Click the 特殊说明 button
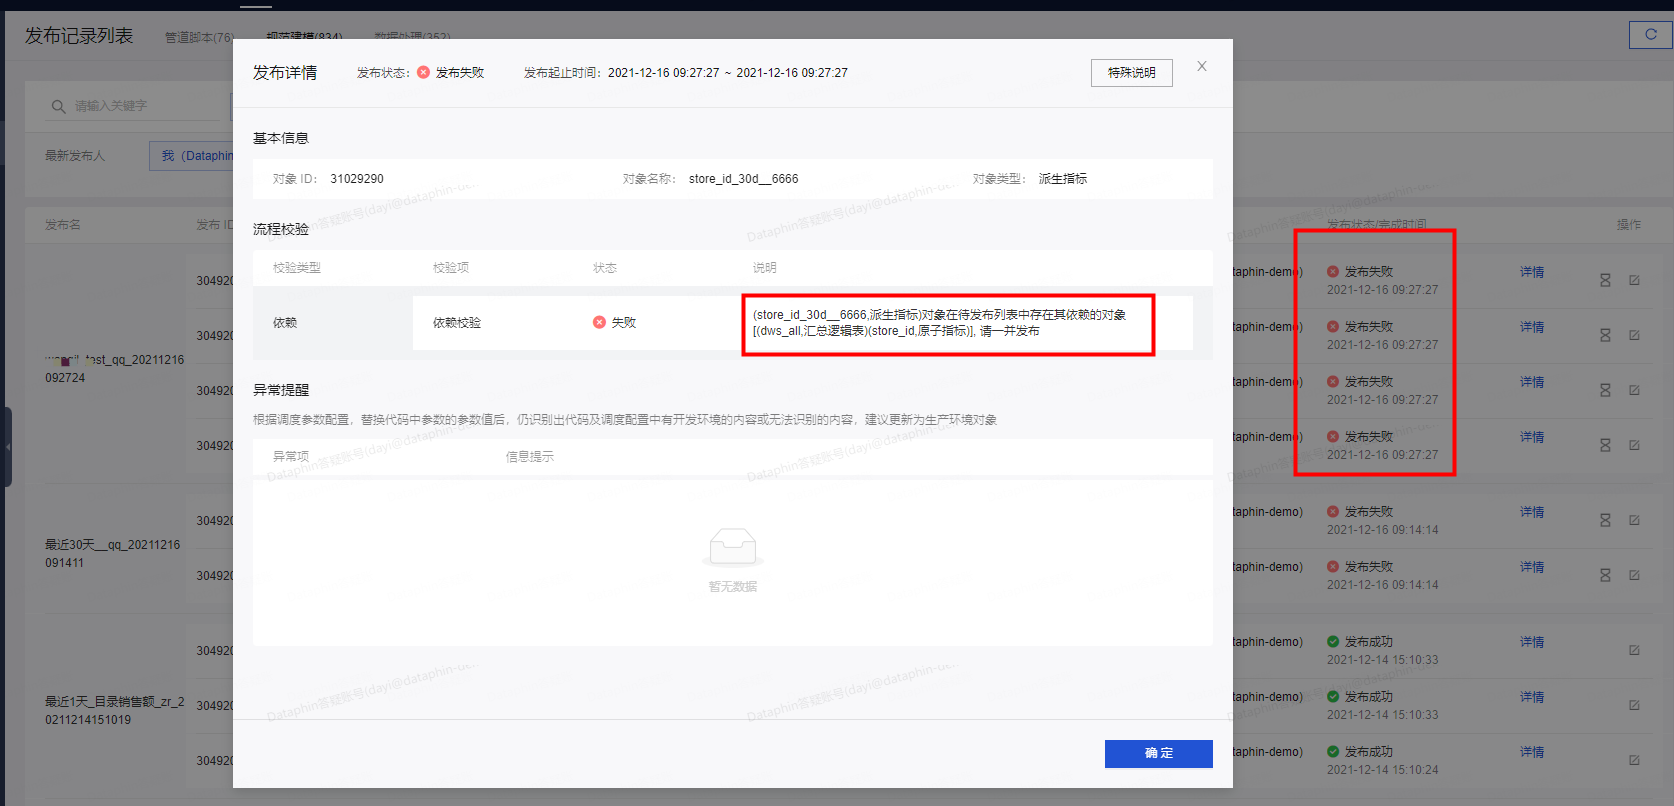This screenshot has height=806, width=1674. coord(1131,73)
